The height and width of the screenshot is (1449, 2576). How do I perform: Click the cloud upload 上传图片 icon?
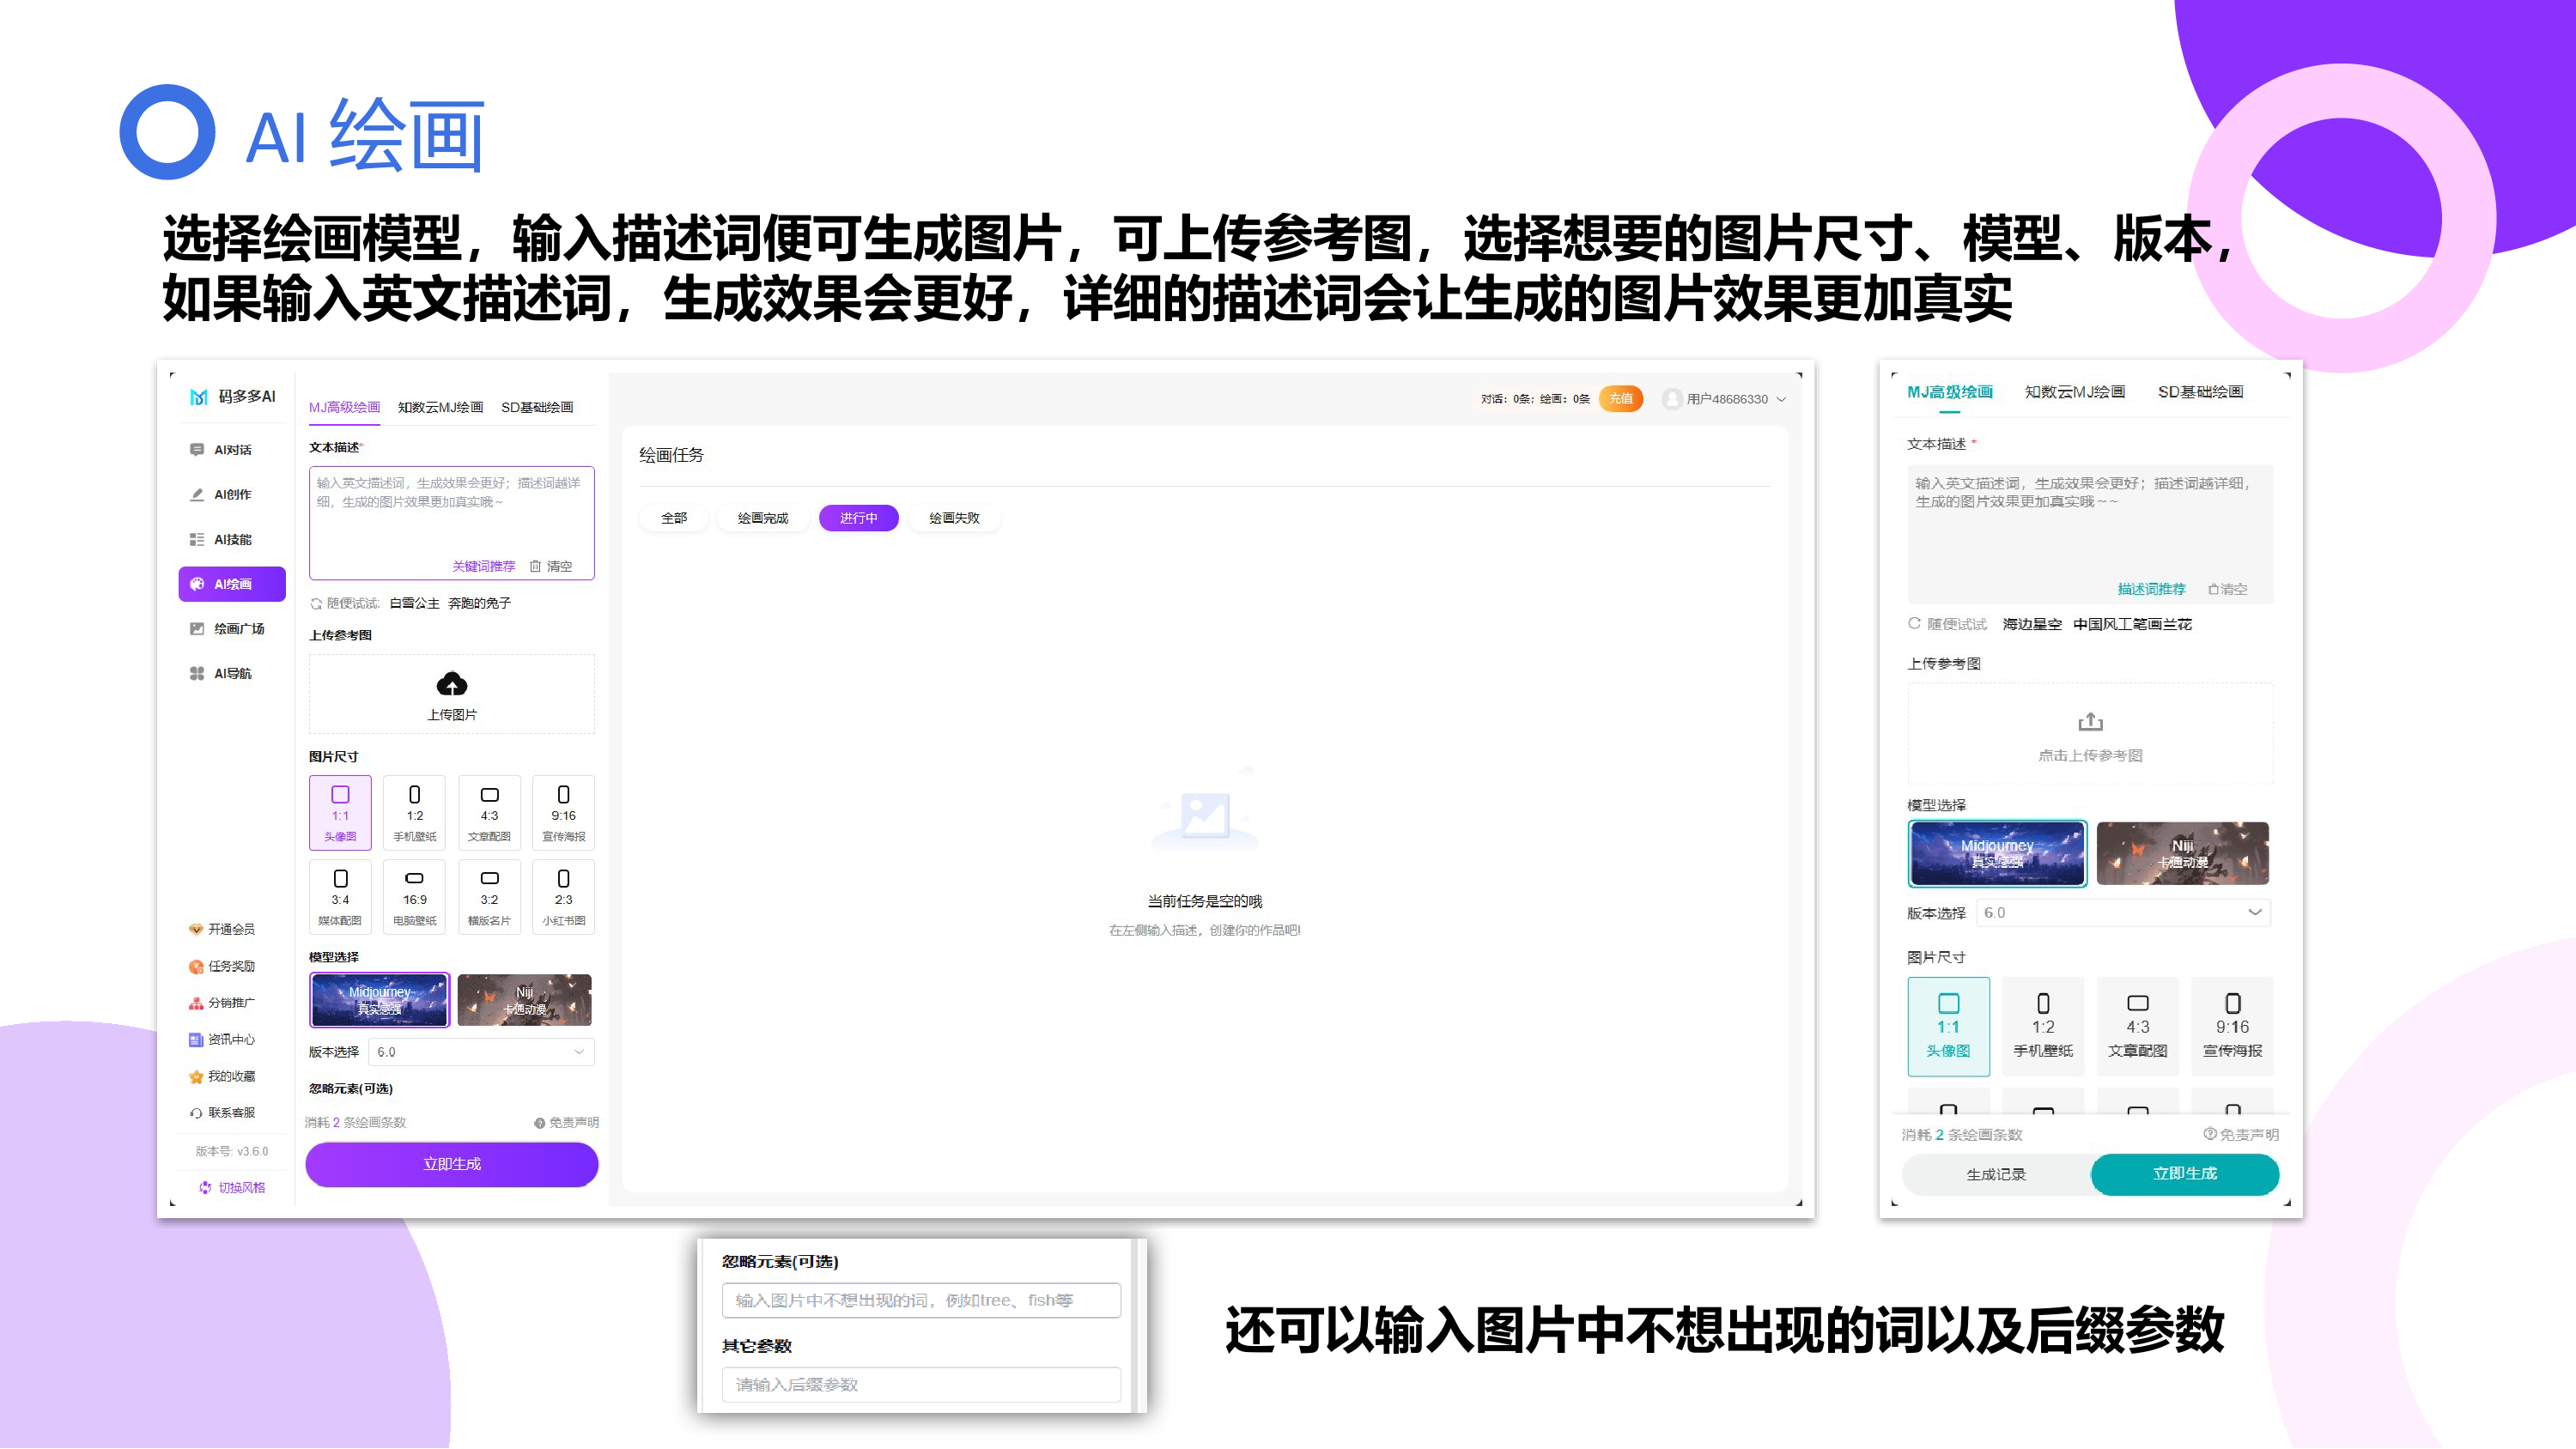tap(452, 685)
